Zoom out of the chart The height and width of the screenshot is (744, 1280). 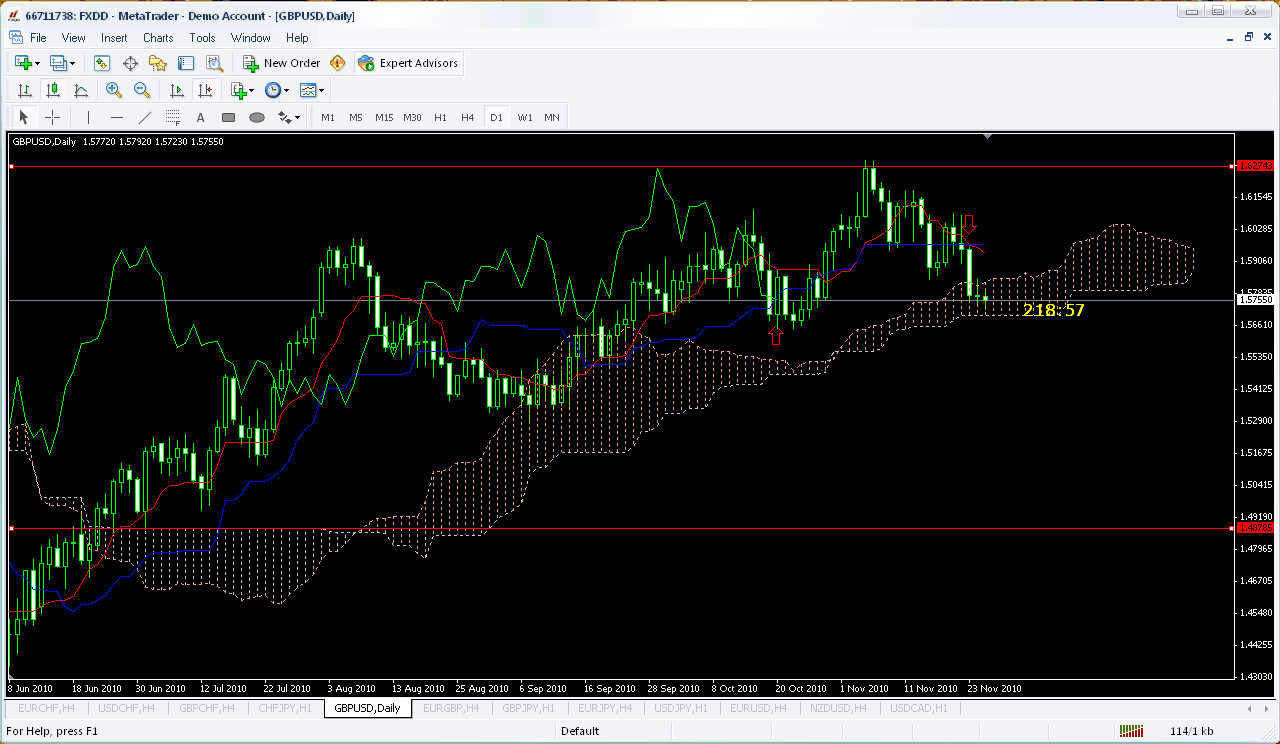click(x=142, y=90)
